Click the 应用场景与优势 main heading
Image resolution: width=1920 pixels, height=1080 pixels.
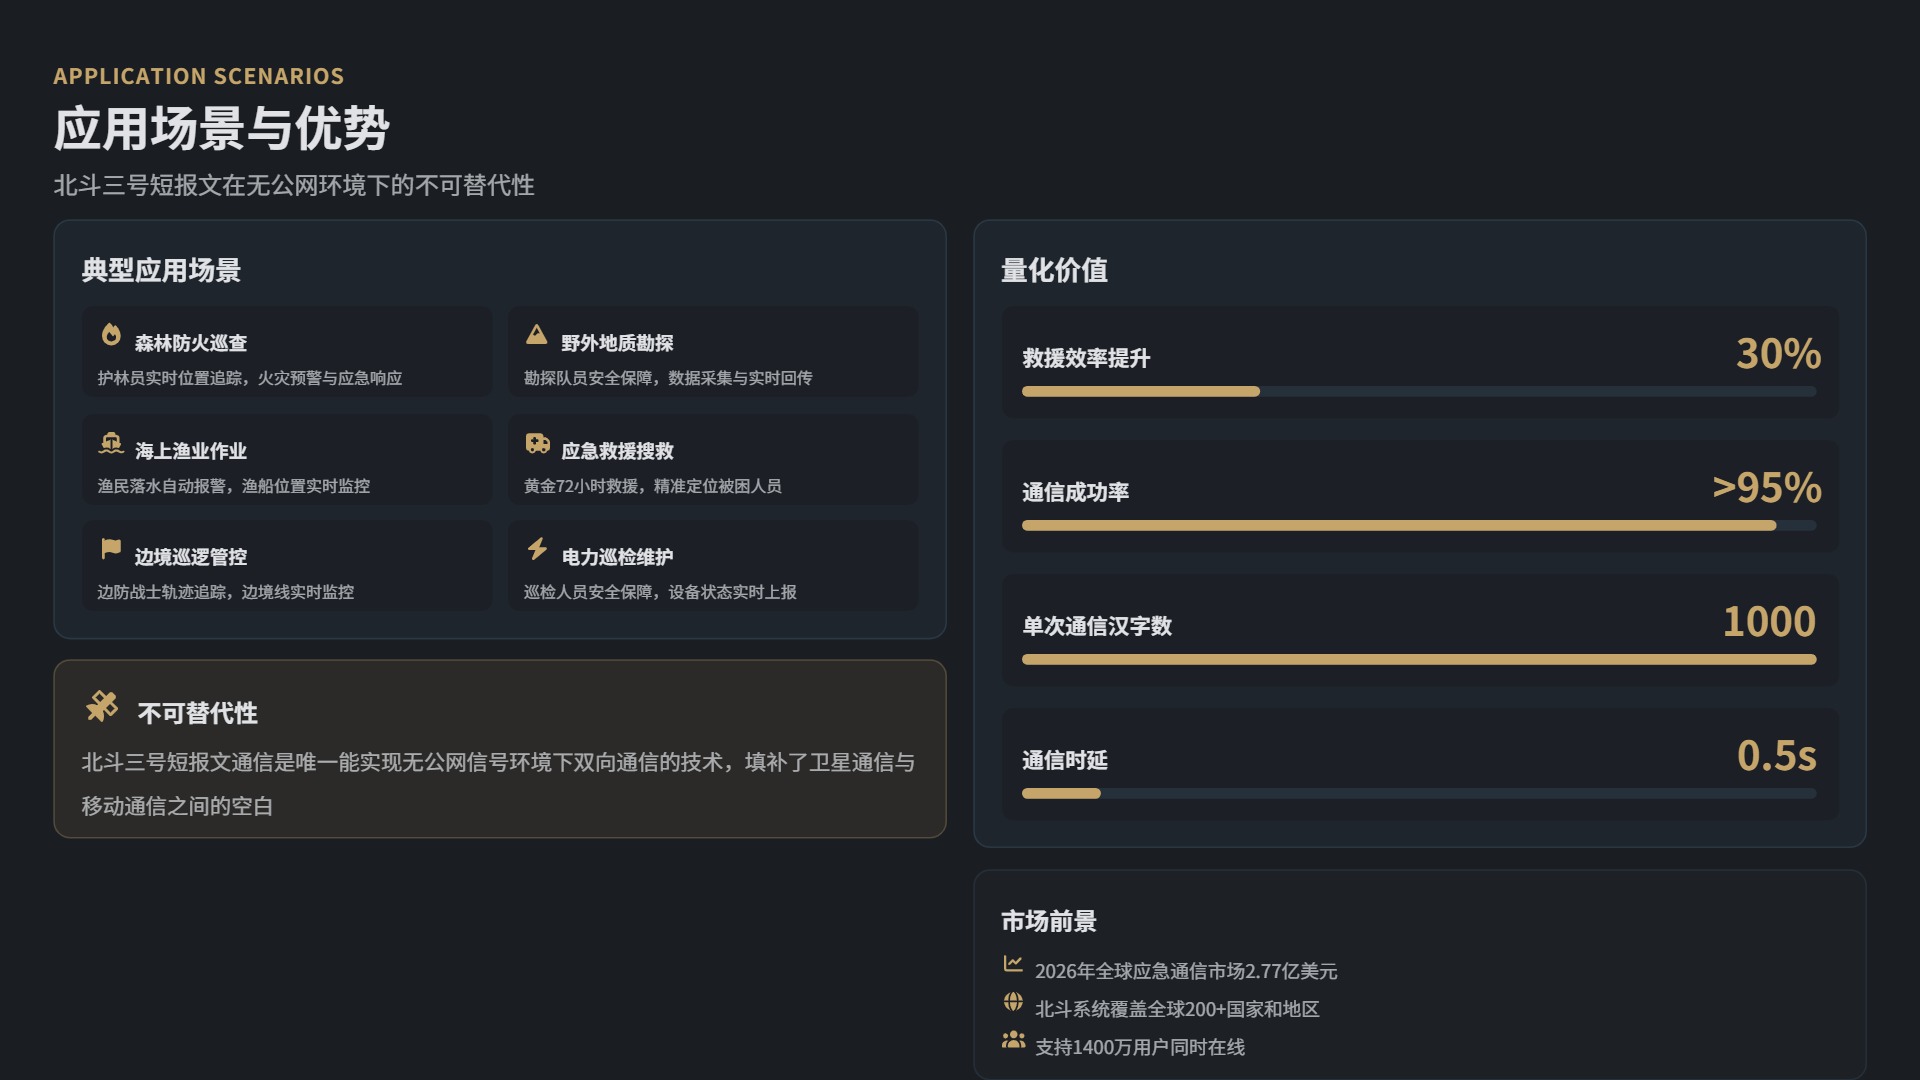coord(221,129)
